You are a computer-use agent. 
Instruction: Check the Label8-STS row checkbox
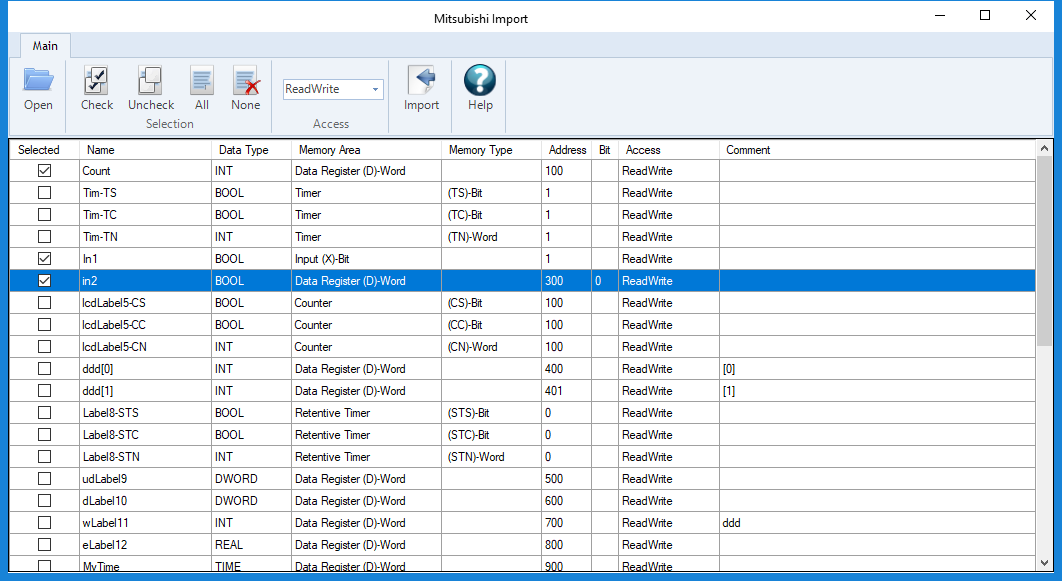pos(44,412)
